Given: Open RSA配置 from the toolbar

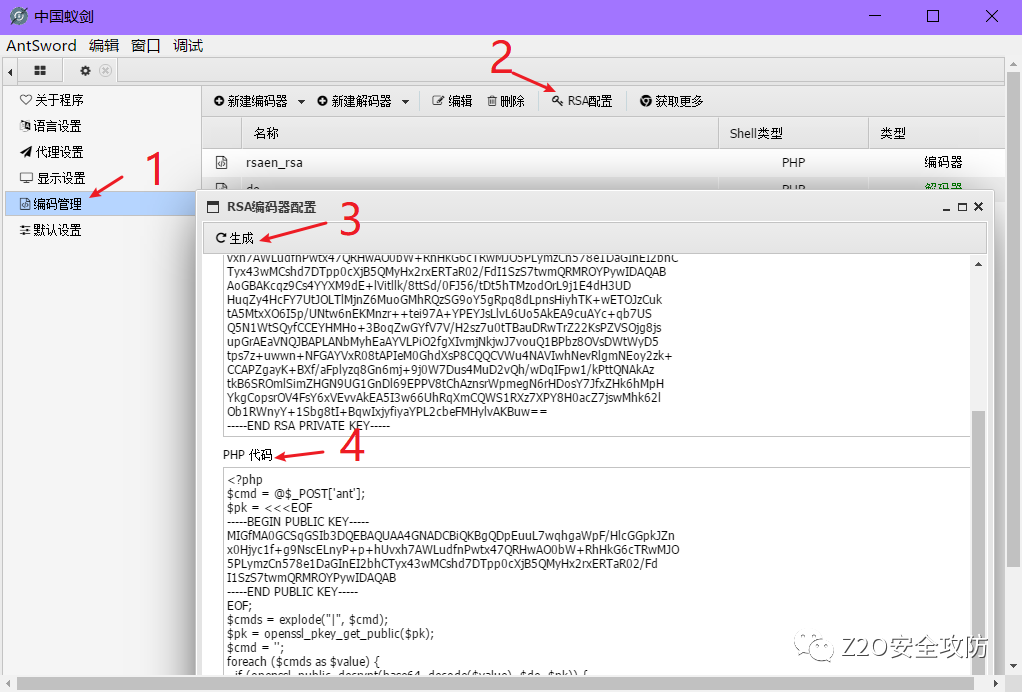Looking at the screenshot, I should coord(582,101).
